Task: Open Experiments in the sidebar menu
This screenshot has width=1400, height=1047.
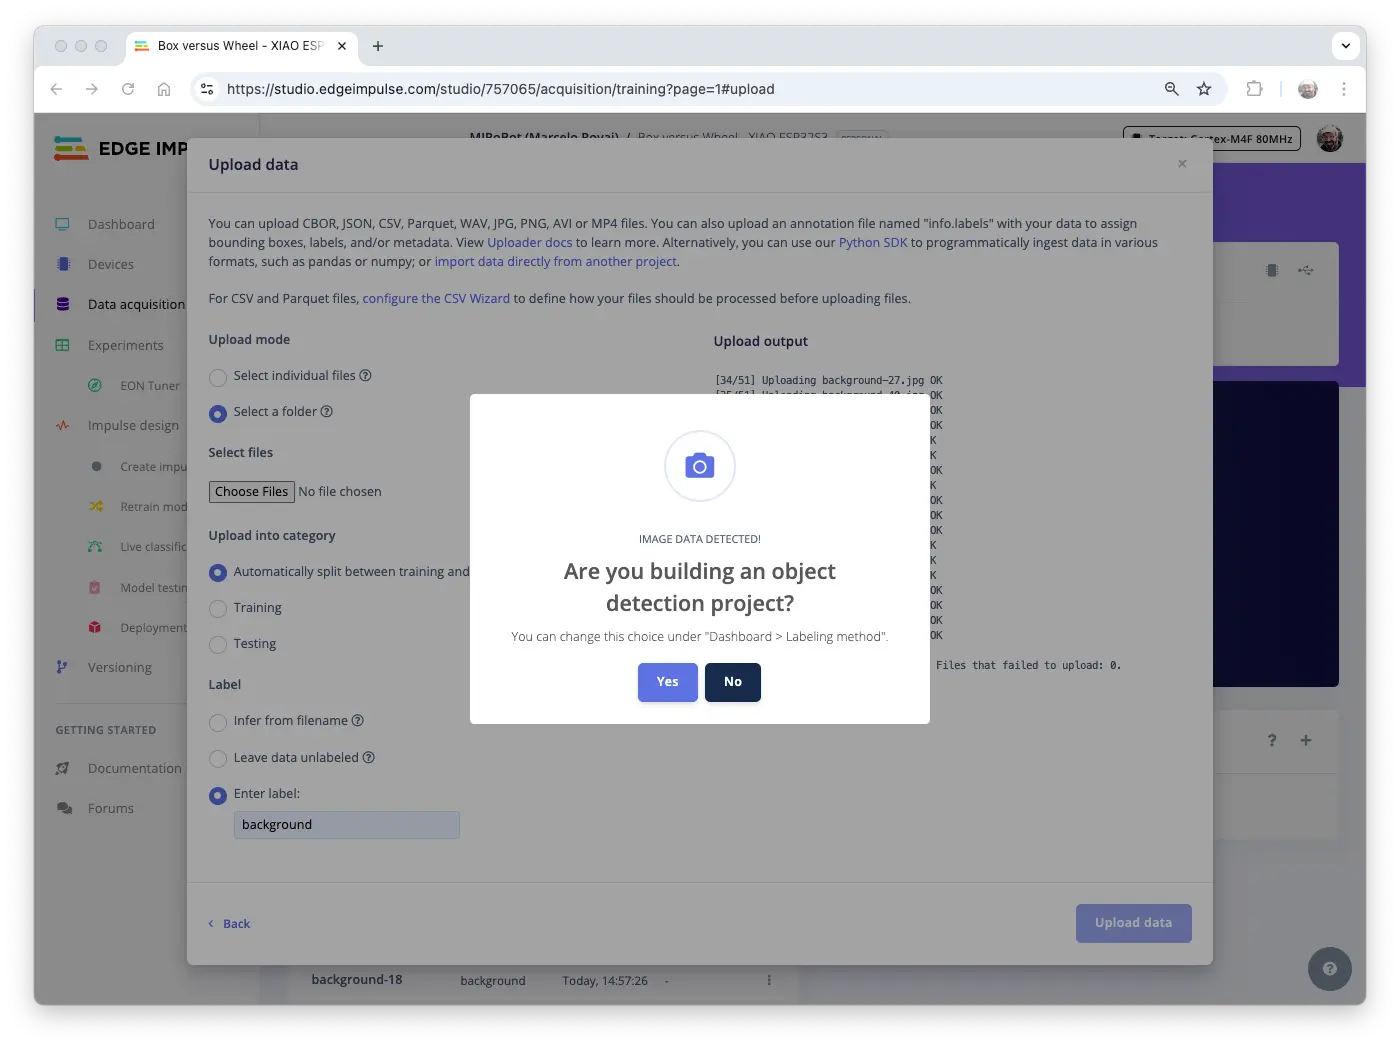Action: point(125,345)
